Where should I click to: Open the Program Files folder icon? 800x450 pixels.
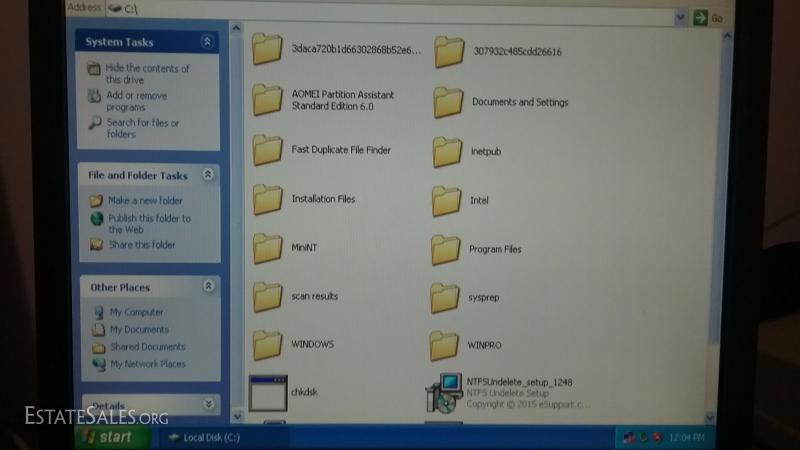pos(446,249)
